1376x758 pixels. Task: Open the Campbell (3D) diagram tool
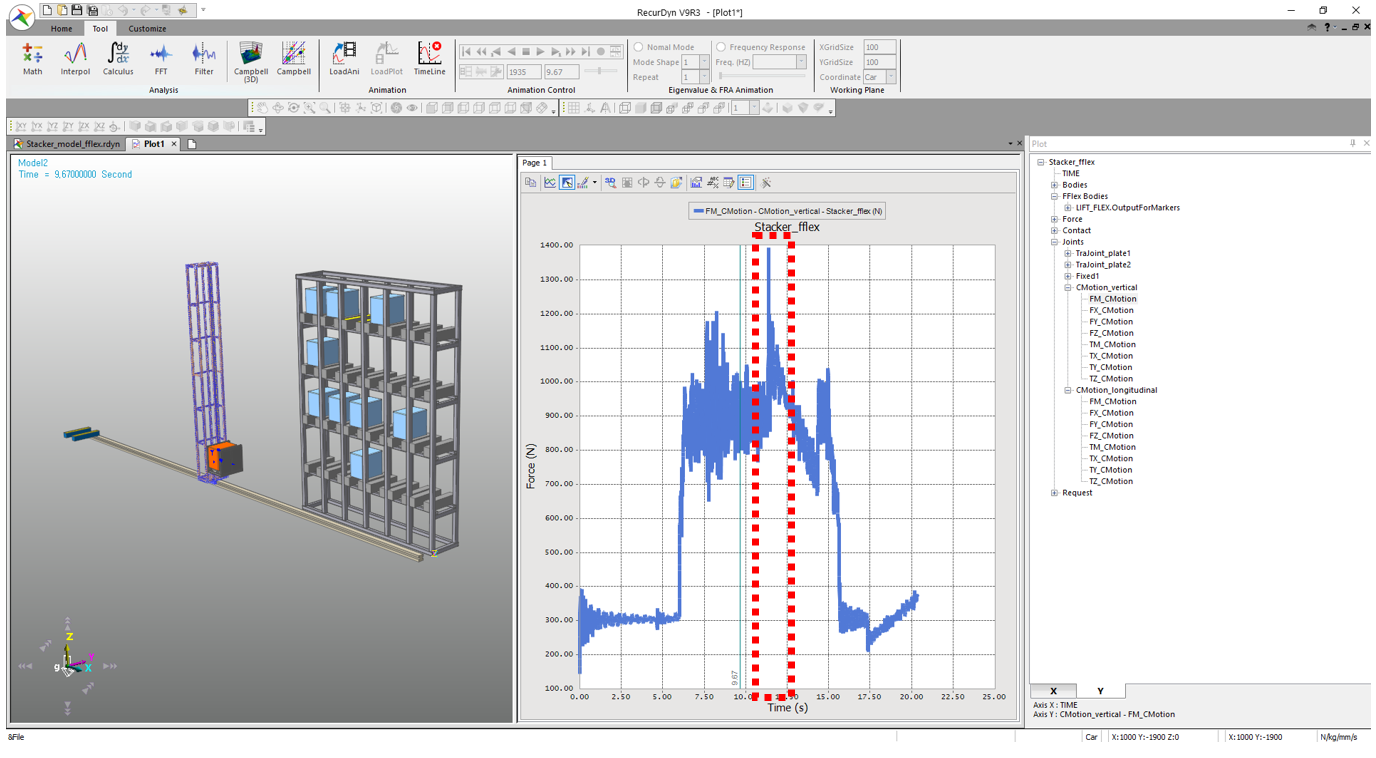click(x=251, y=61)
